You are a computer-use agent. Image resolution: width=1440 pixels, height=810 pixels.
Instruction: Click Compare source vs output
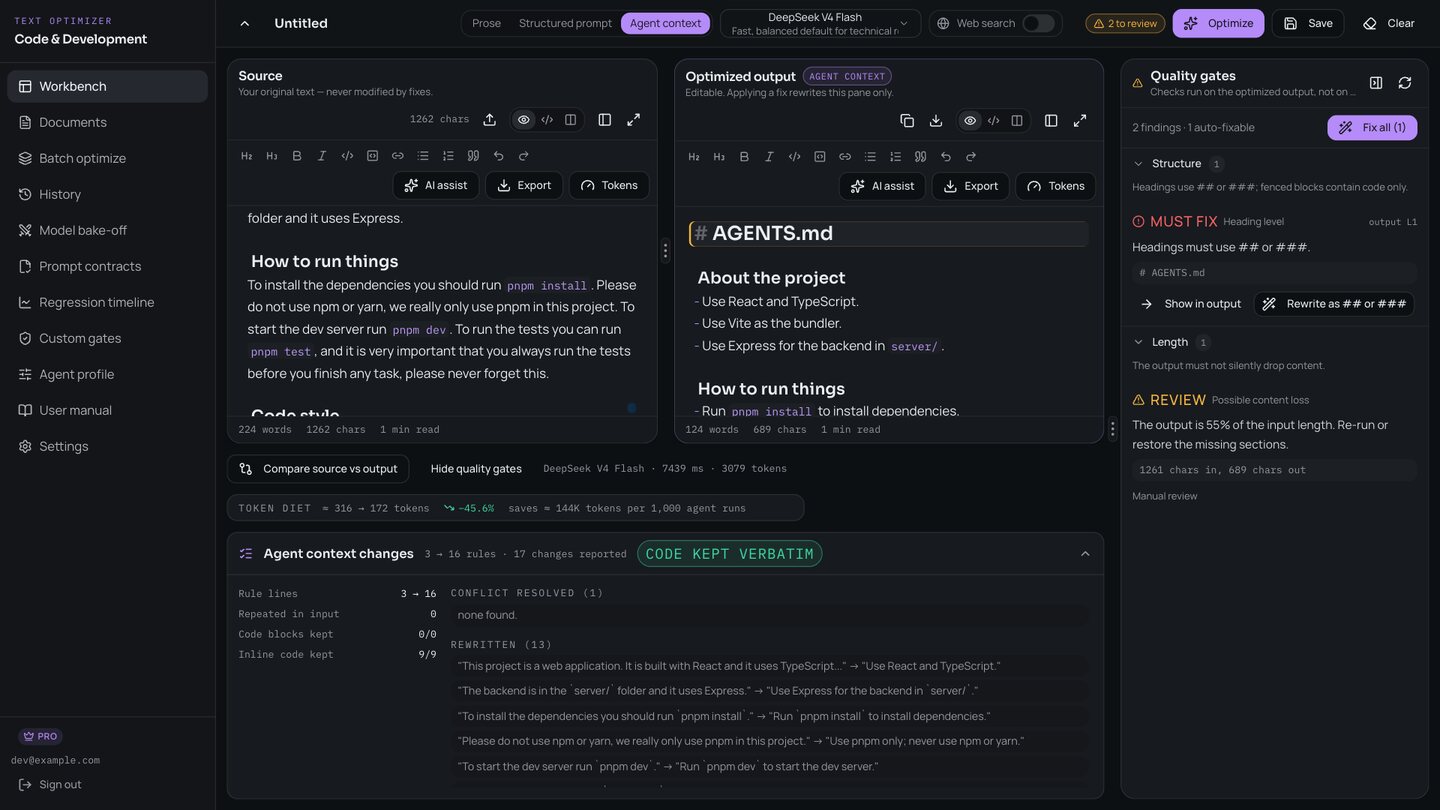coord(318,469)
